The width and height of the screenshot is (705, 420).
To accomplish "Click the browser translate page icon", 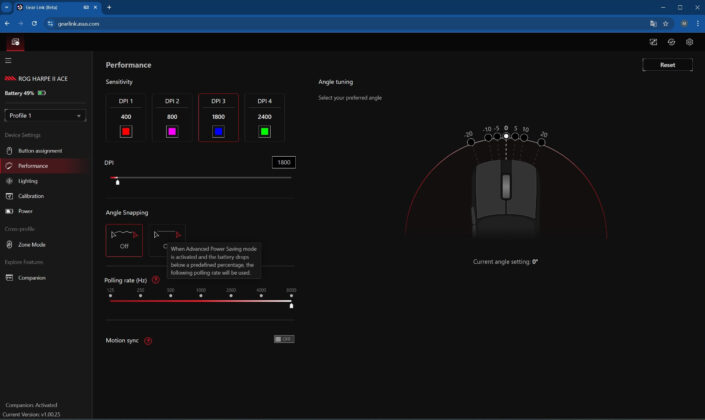I will [x=653, y=23].
